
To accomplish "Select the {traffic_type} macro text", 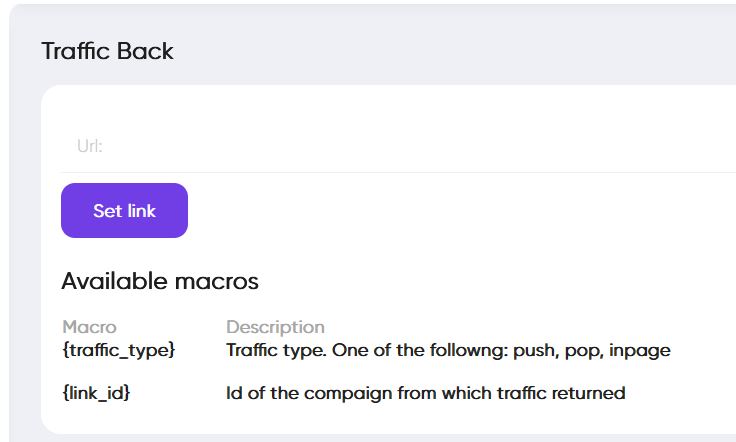I will pyautogui.click(x=118, y=350).
